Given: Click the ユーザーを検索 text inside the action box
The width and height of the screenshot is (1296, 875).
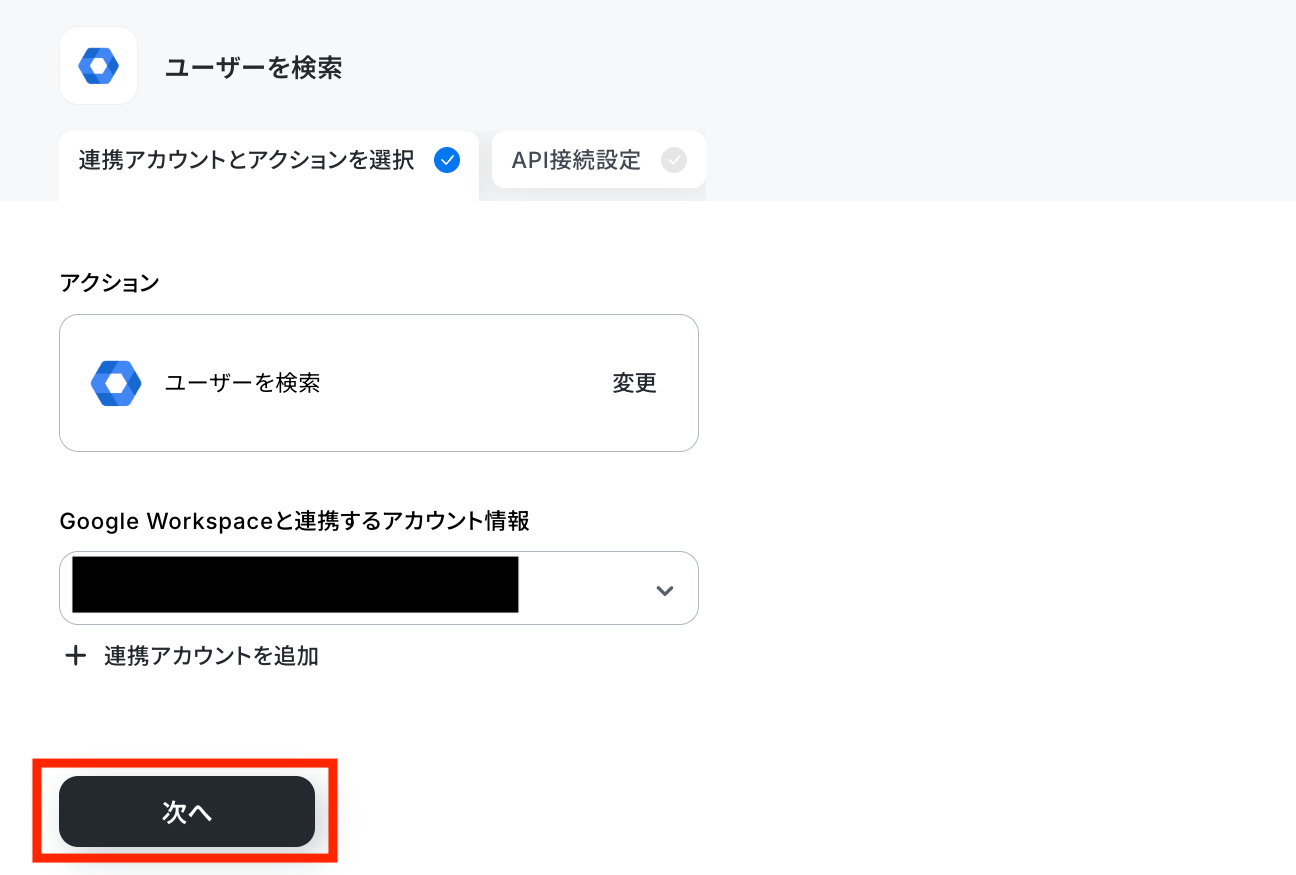Looking at the screenshot, I should 243,383.
